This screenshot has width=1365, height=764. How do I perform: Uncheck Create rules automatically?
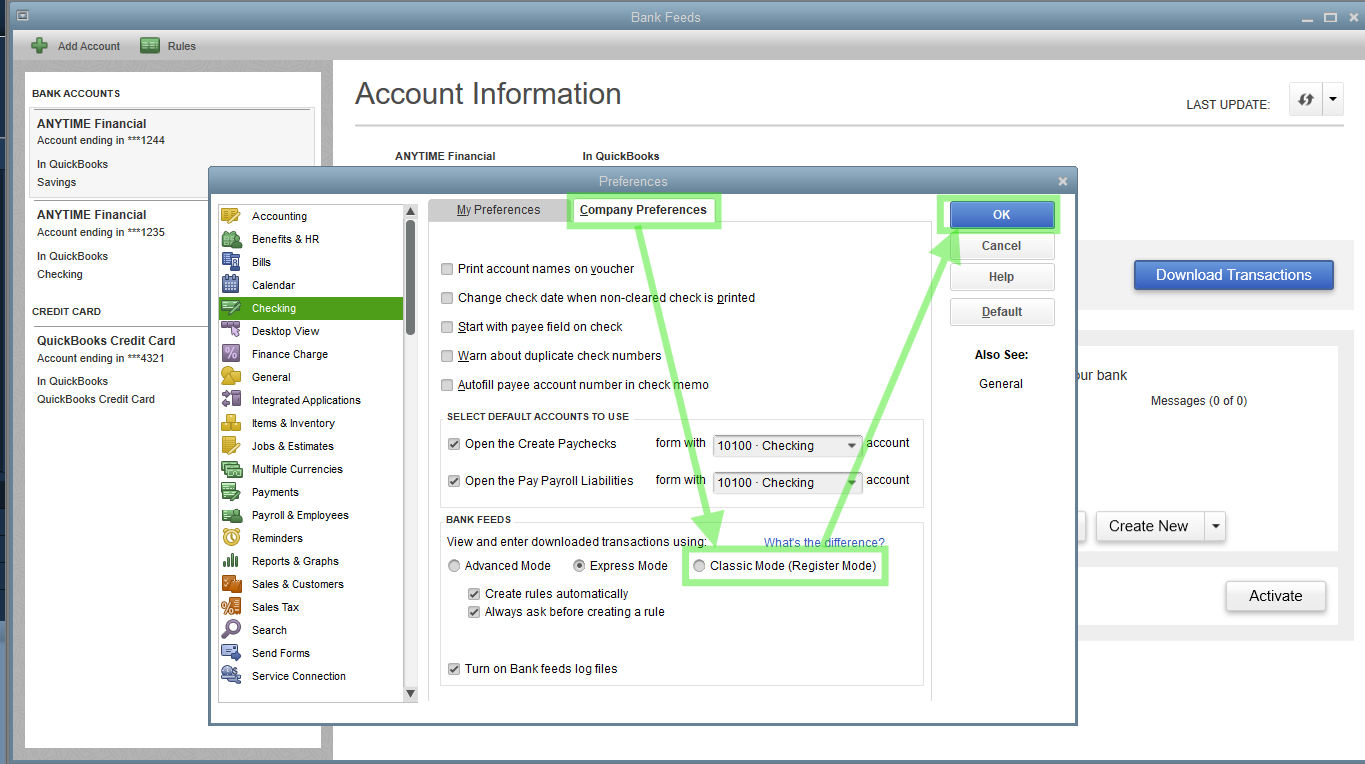(x=474, y=594)
